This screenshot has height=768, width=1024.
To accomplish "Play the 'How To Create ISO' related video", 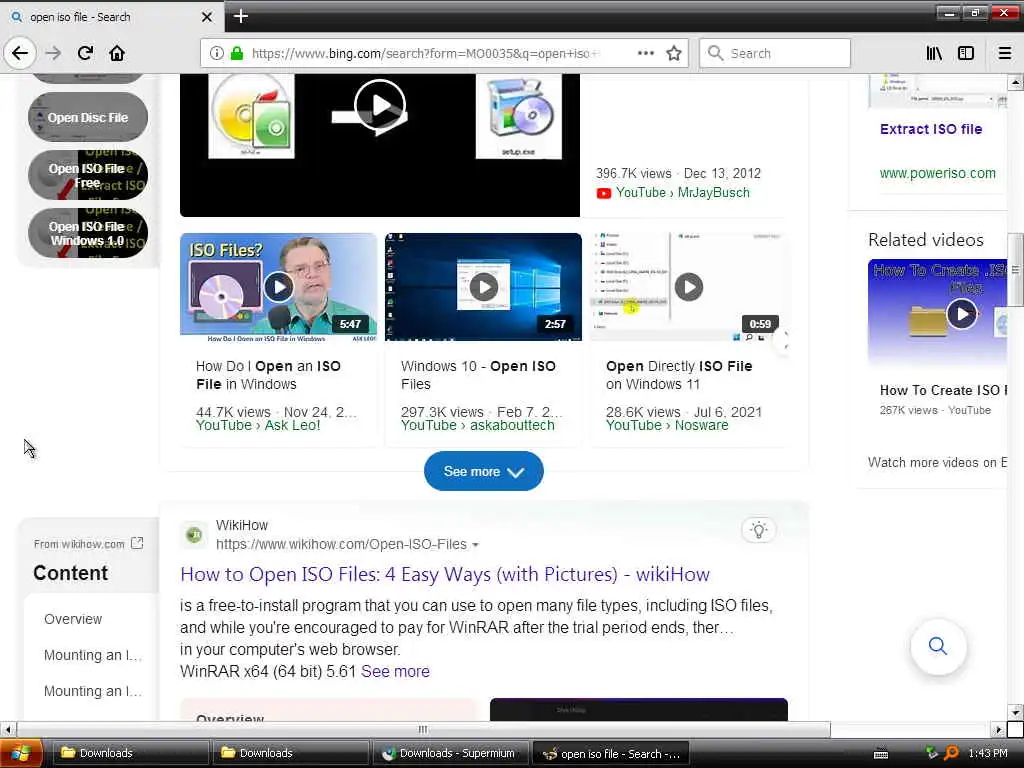I will (962, 314).
